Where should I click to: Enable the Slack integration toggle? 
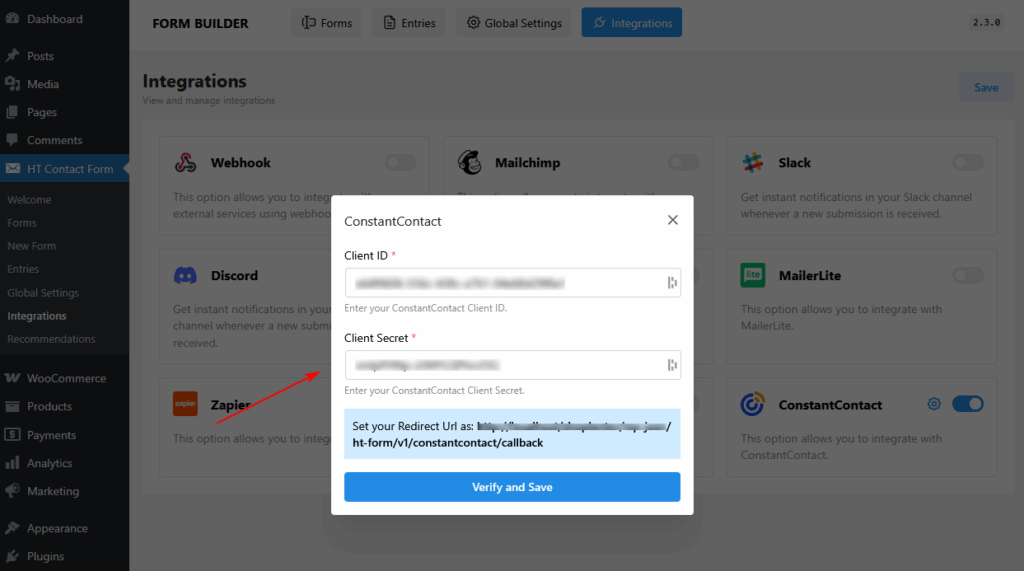pos(967,163)
